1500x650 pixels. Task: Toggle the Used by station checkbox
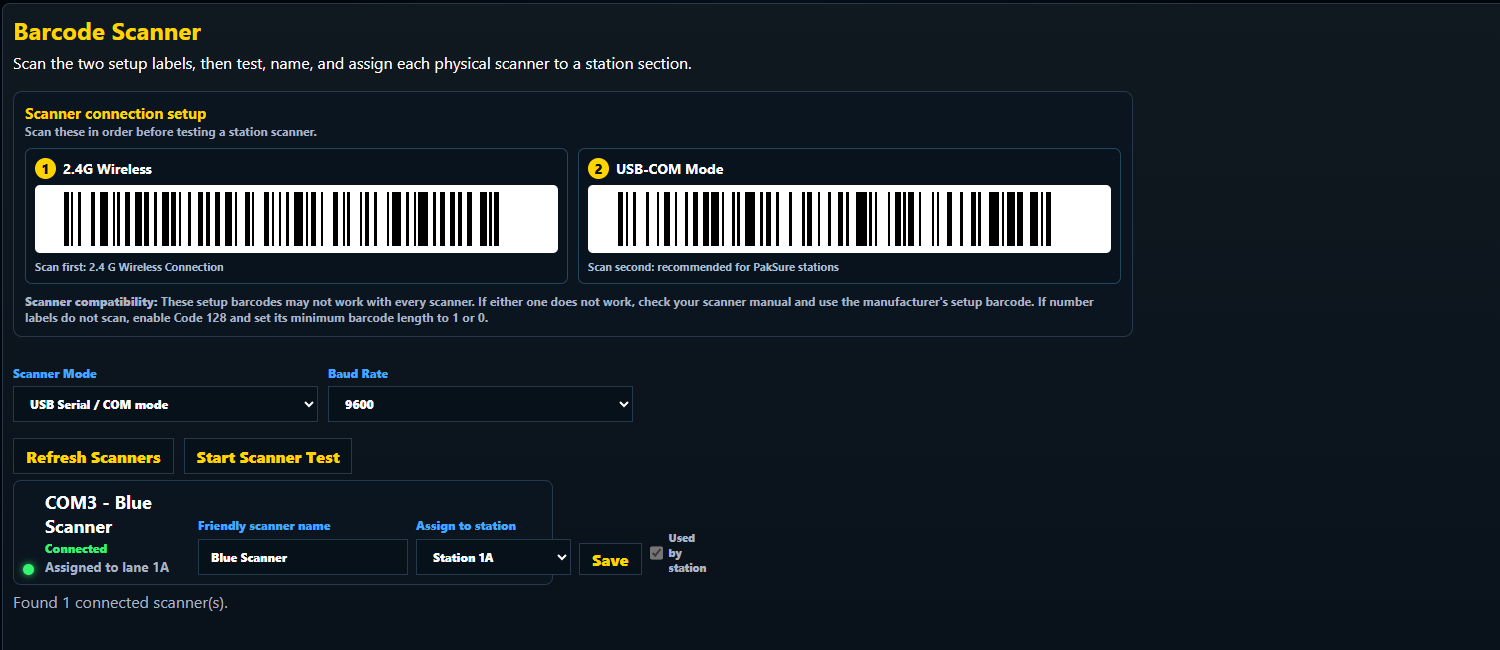[656, 553]
